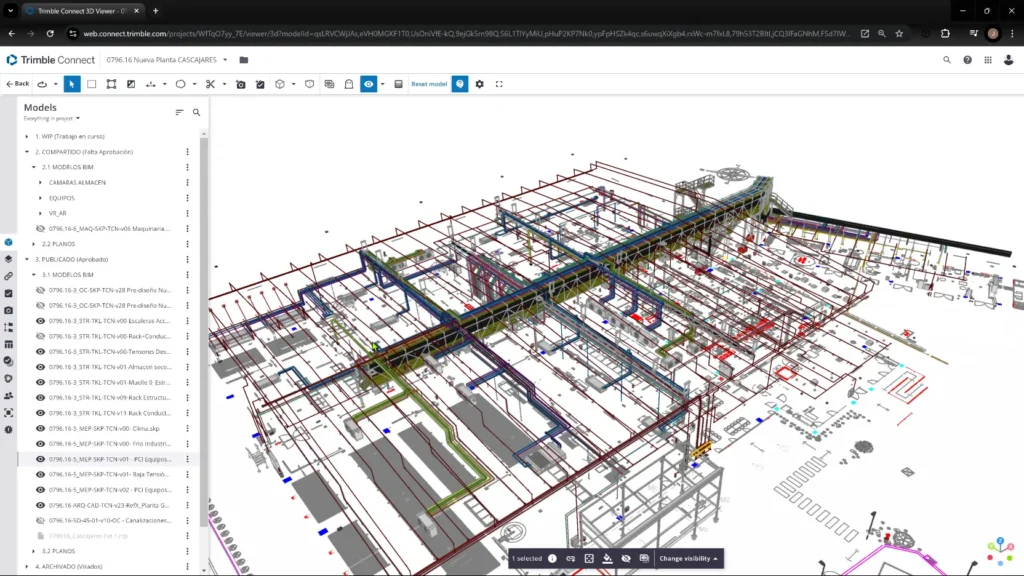Open viewer settings gear icon
This screenshot has height=576, width=1024.
pyautogui.click(x=479, y=84)
